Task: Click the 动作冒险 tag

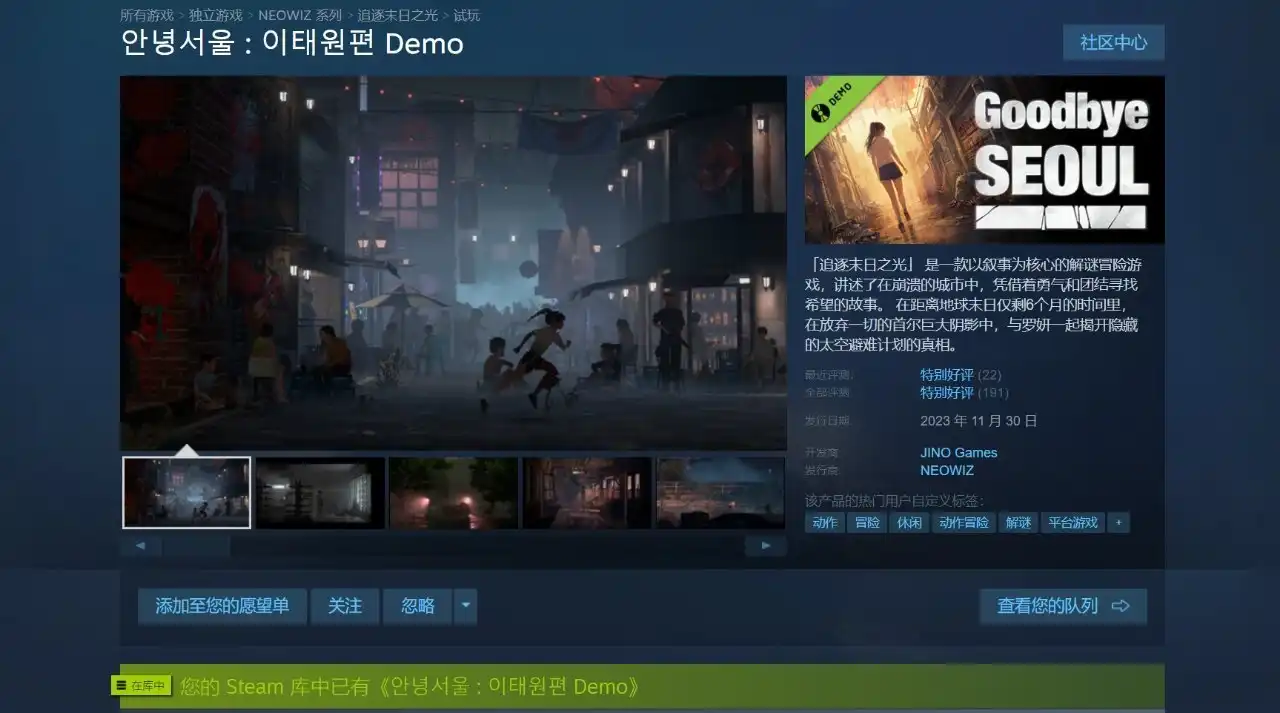Action: click(x=963, y=523)
